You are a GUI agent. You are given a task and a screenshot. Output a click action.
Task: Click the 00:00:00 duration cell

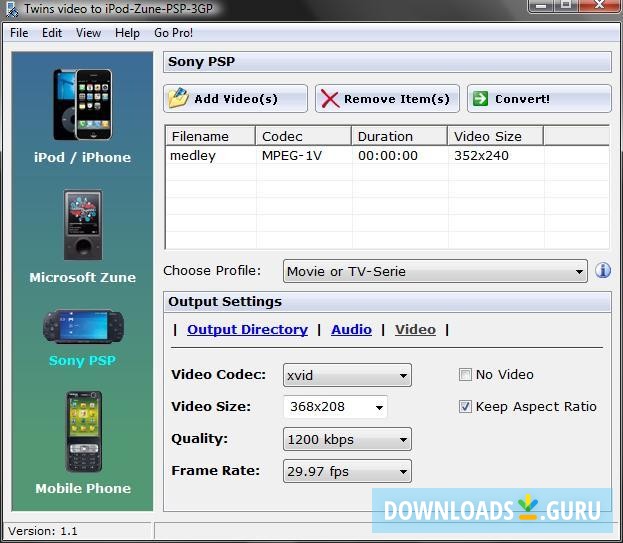pyautogui.click(x=388, y=155)
